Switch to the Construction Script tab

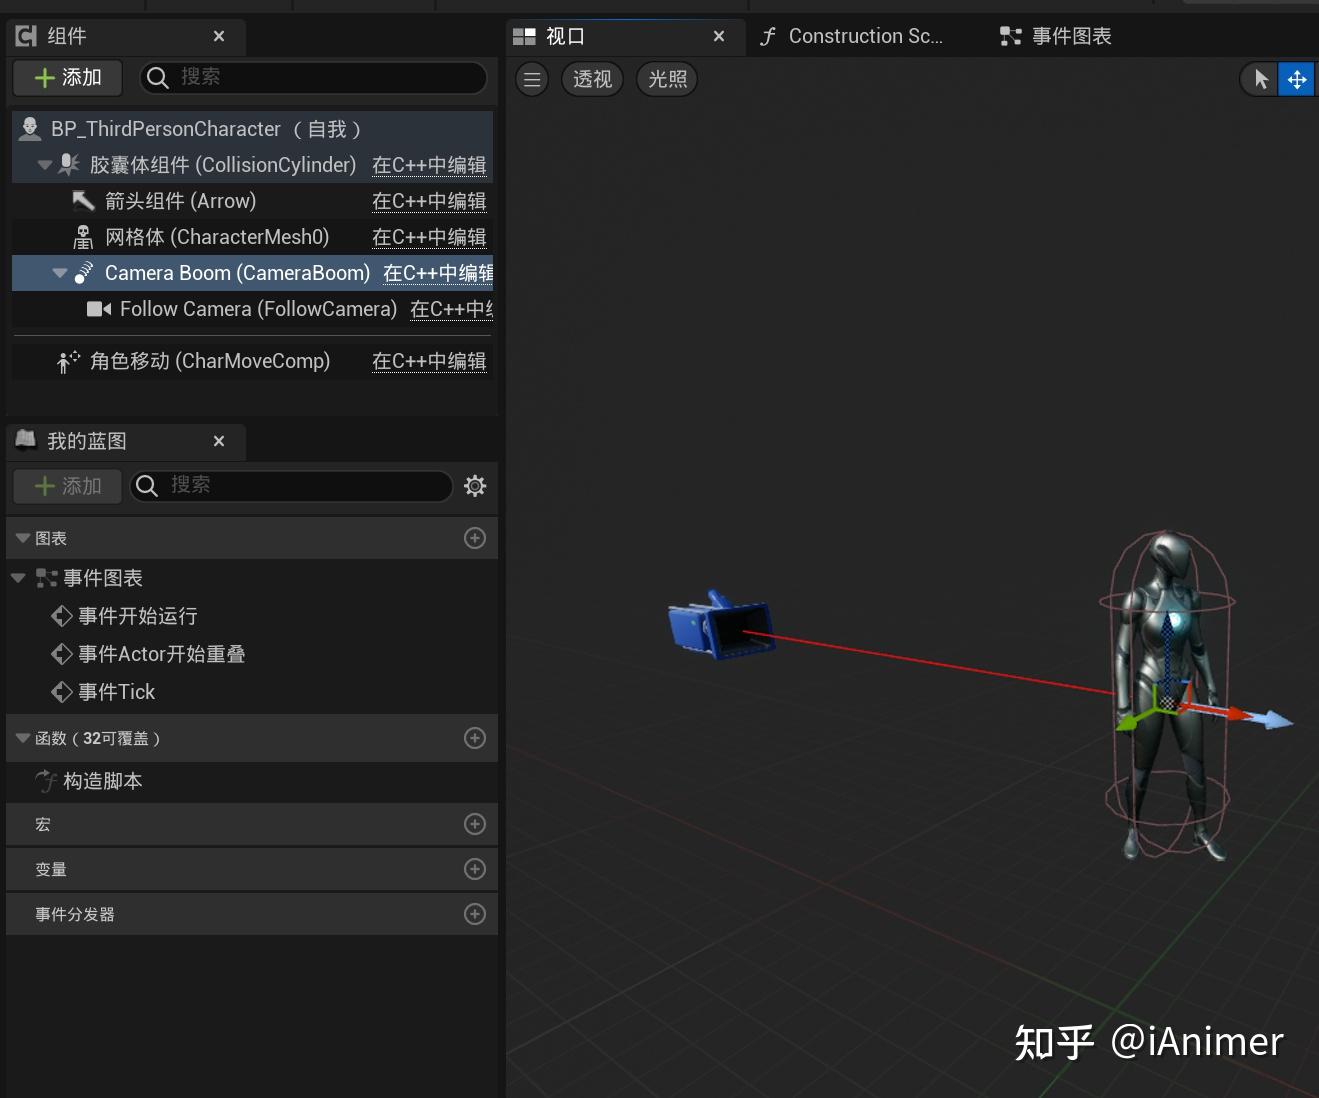pyautogui.click(x=851, y=36)
